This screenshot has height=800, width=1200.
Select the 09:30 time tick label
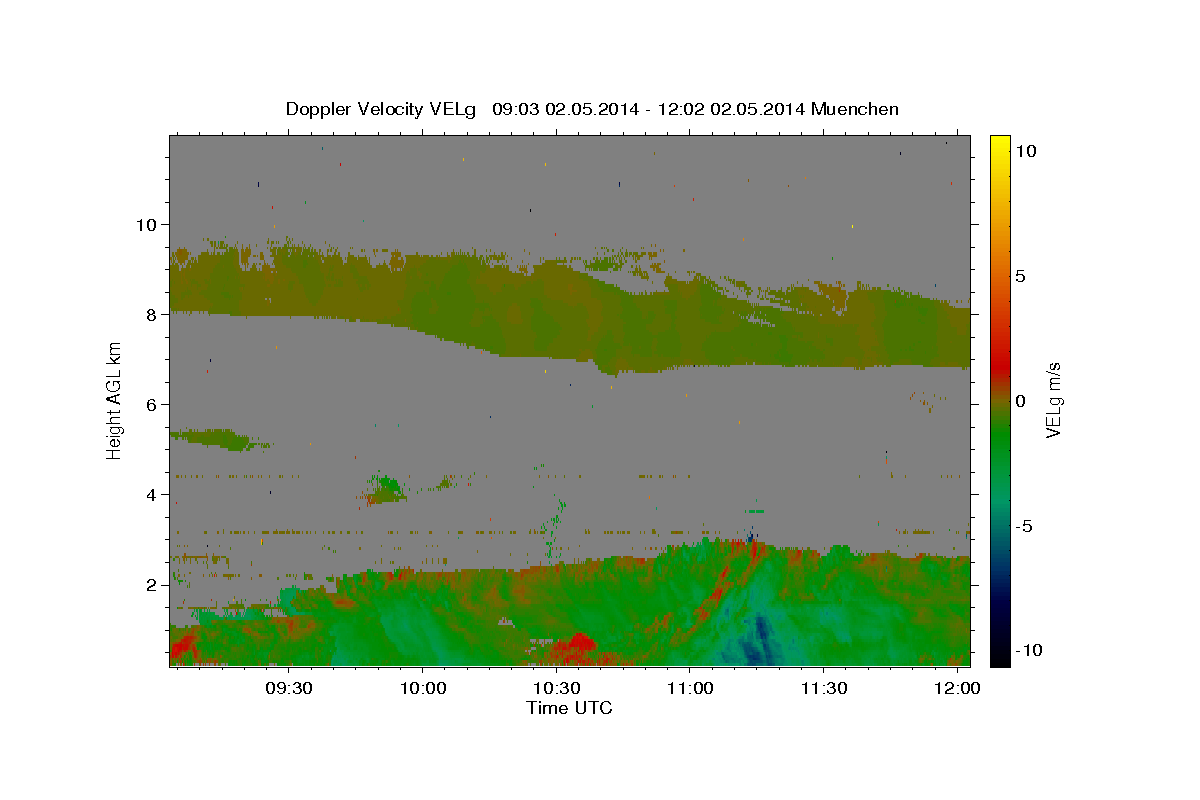coord(289,689)
